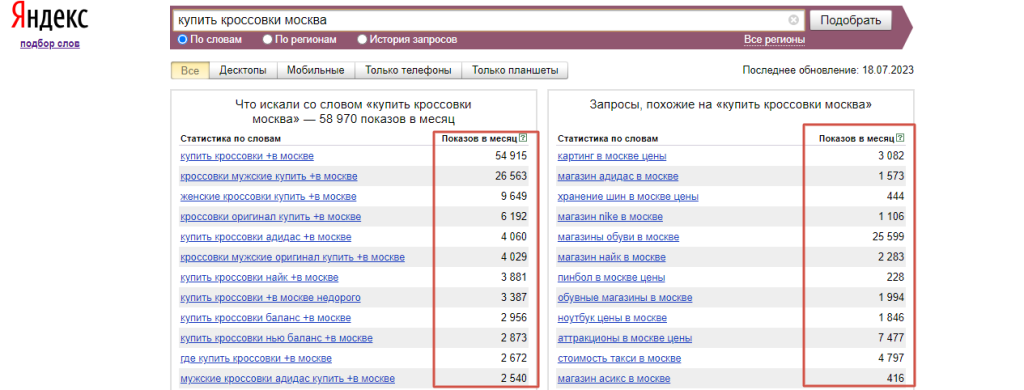Select the История запросов radio button
This screenshot has height=390, width=1024.
click(x=362, y=39)
